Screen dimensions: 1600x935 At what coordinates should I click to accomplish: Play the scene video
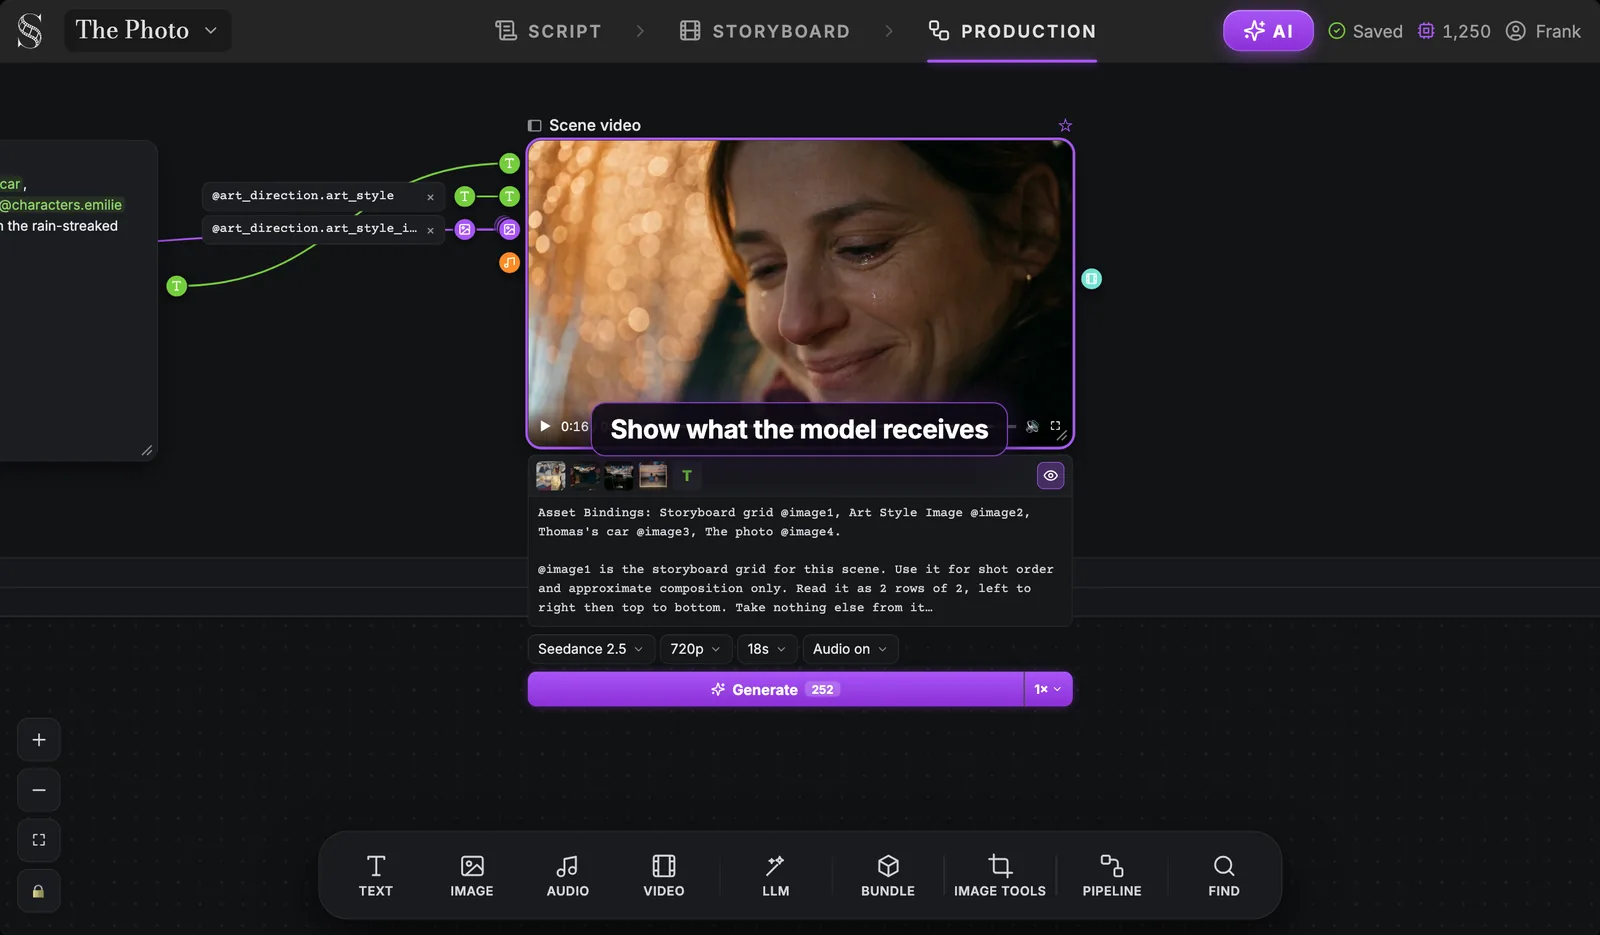point(545,426)
